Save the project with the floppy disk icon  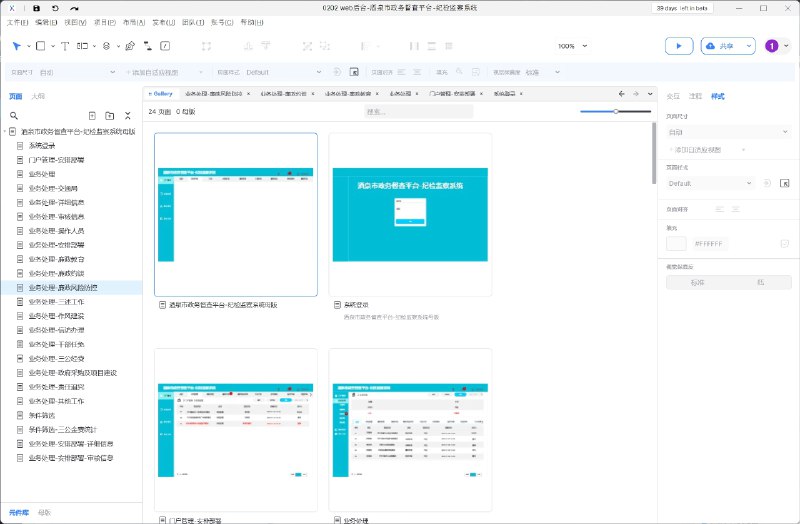[x=36, y=8]
